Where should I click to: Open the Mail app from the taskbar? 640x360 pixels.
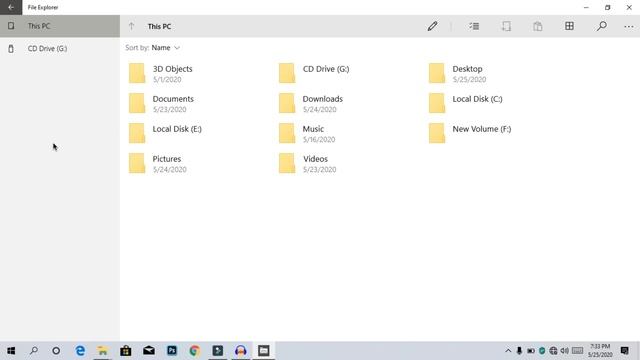(149, 351)
